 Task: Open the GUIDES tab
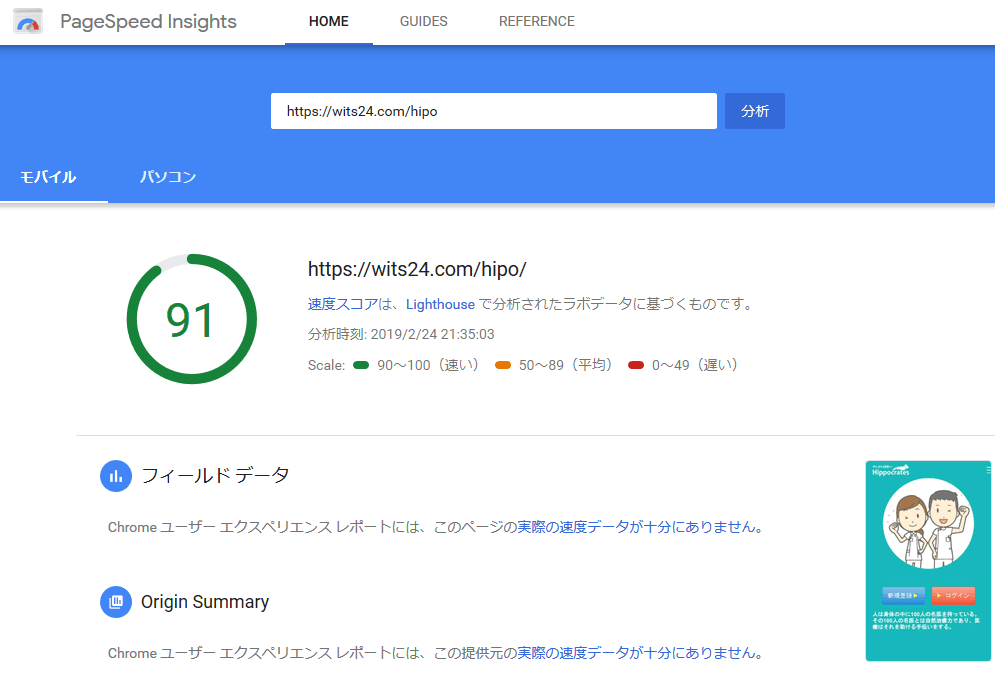tap(423, 22)
